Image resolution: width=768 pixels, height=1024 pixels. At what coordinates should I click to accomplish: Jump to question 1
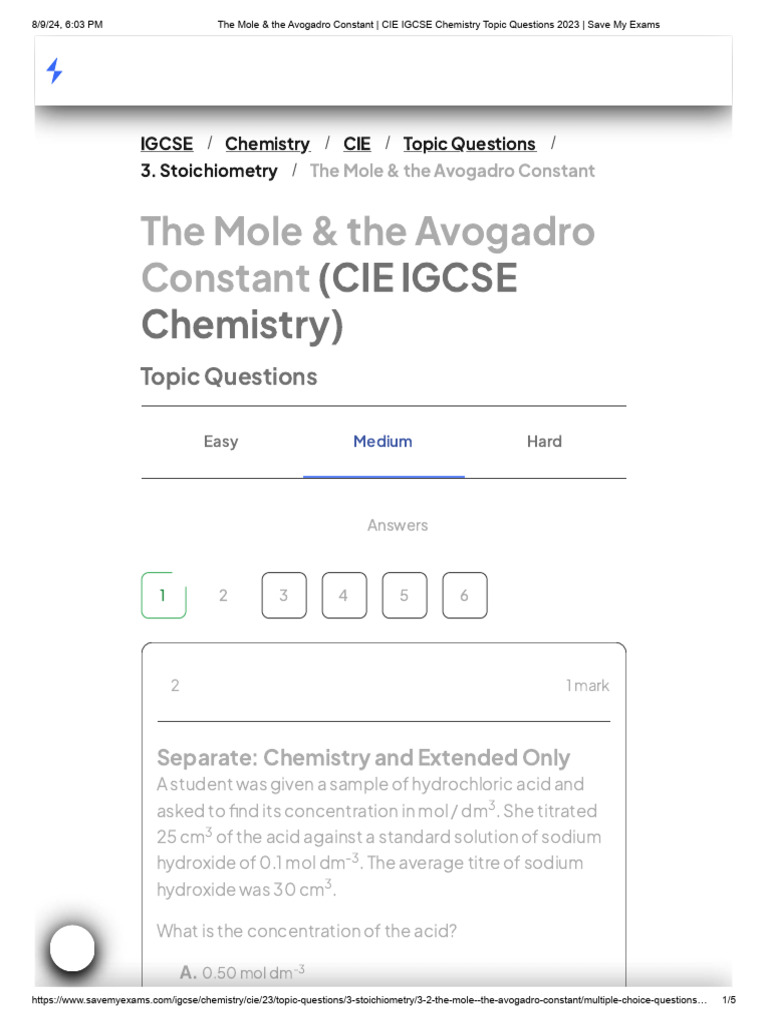coord(163,595)
